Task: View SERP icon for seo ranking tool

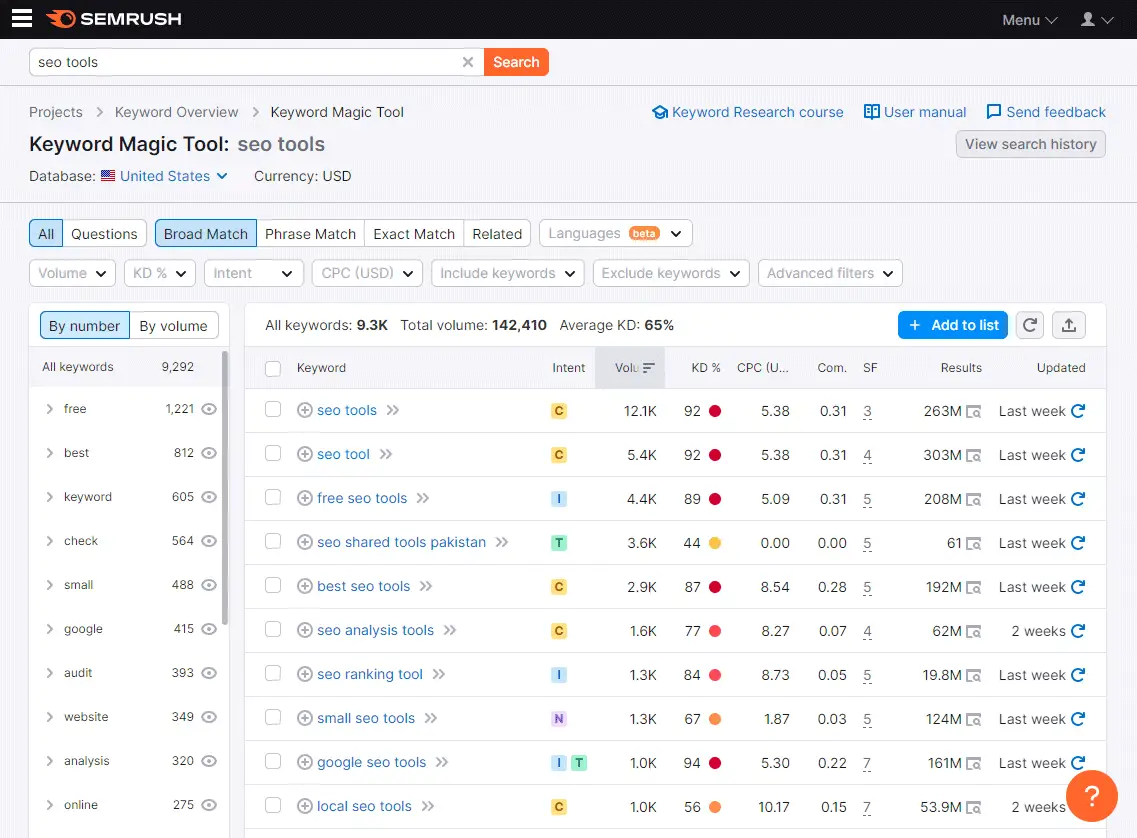Action: [974, 676]
